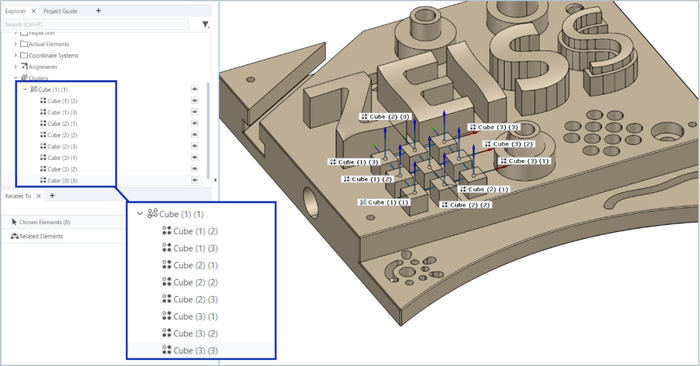Click the panel collapse arrow beside the scrollbar
This screenshot has width=700, height=366.
[215, 180]
